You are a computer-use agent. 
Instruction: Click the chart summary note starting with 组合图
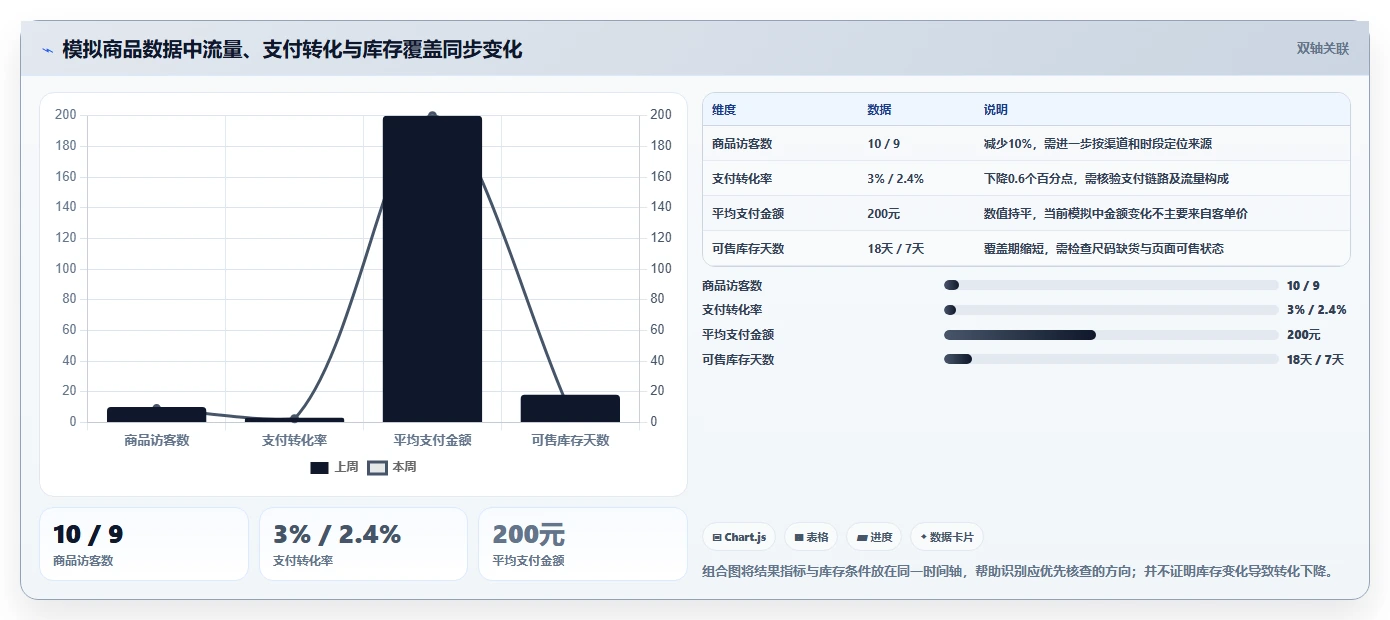pyautogui.click(x=1020, y=572)
